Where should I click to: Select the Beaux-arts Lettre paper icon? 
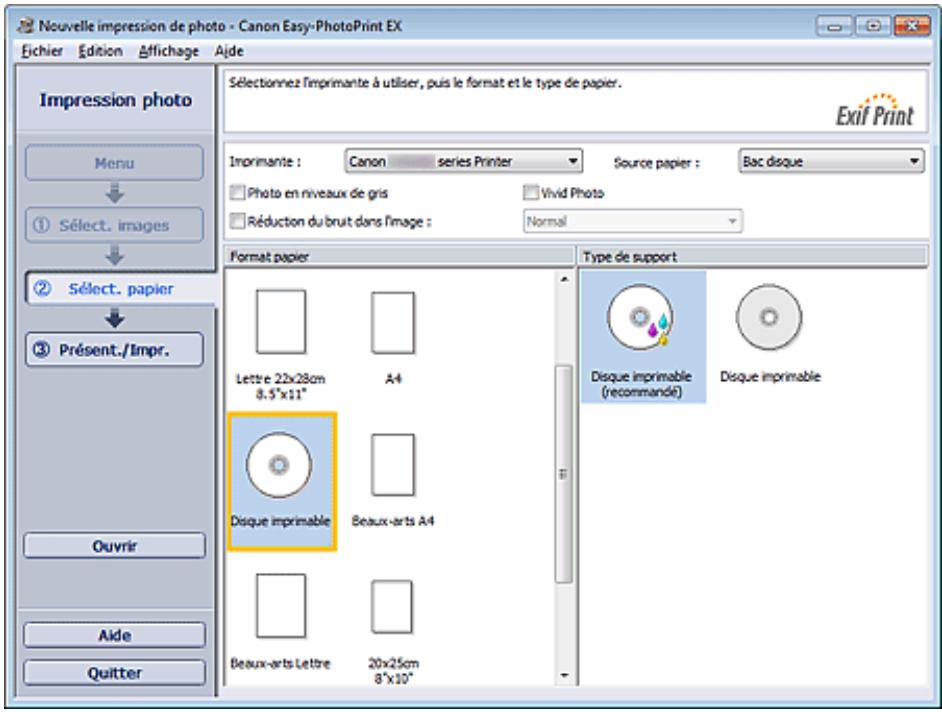pos(281,606)
